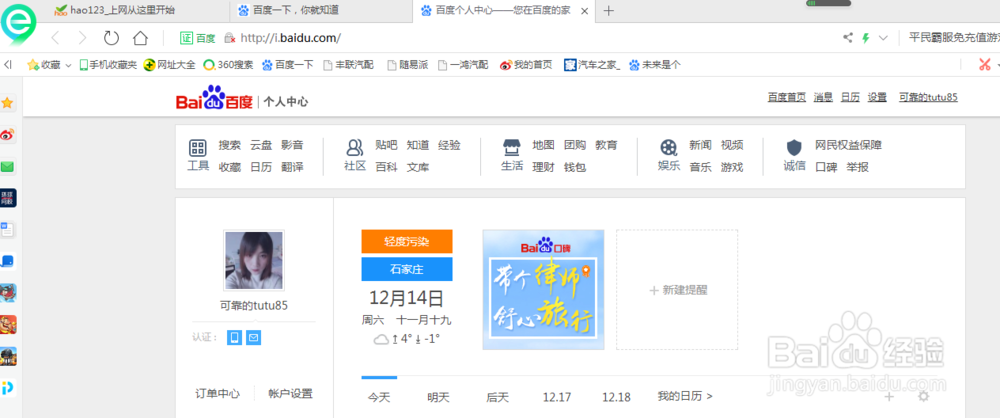The image size is (1000, 418).
Task: Open 360搜索 bookmark
Action: [x=228, y=64]
